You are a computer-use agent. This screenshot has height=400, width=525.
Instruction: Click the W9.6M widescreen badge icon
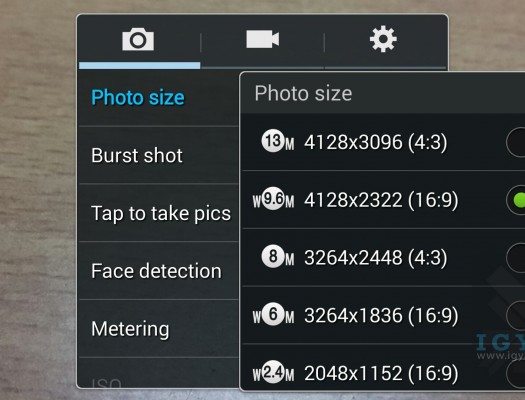click(x=273, y=199)
